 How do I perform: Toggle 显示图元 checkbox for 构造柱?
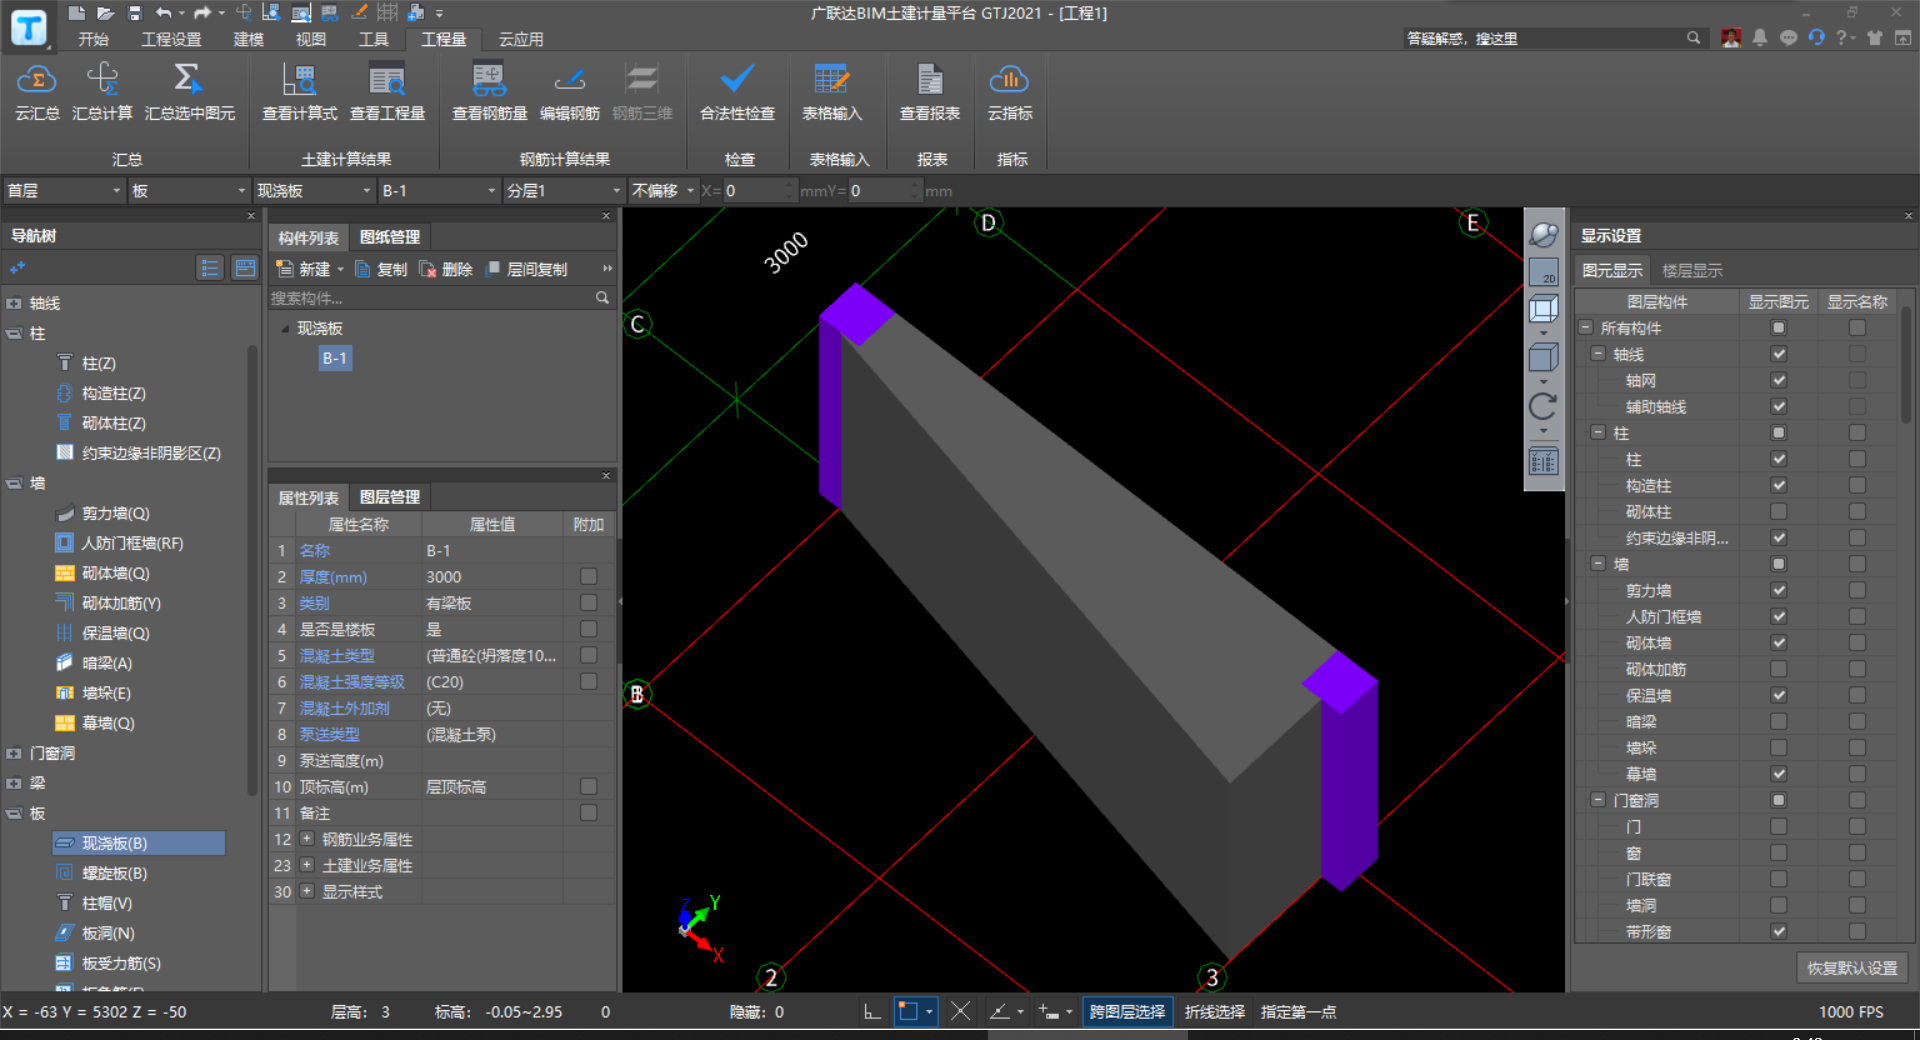click(1778, 485)
